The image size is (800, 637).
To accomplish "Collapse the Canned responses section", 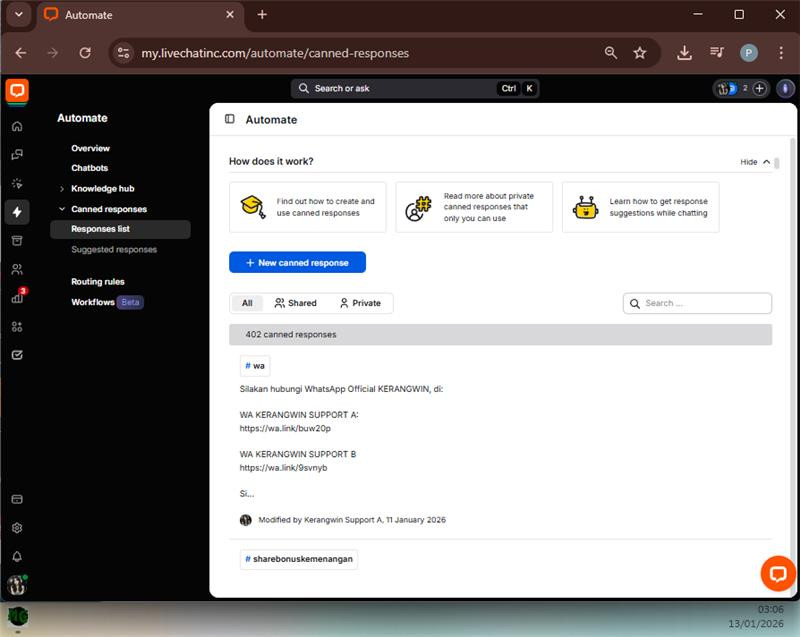I will [x=62, y=209].
